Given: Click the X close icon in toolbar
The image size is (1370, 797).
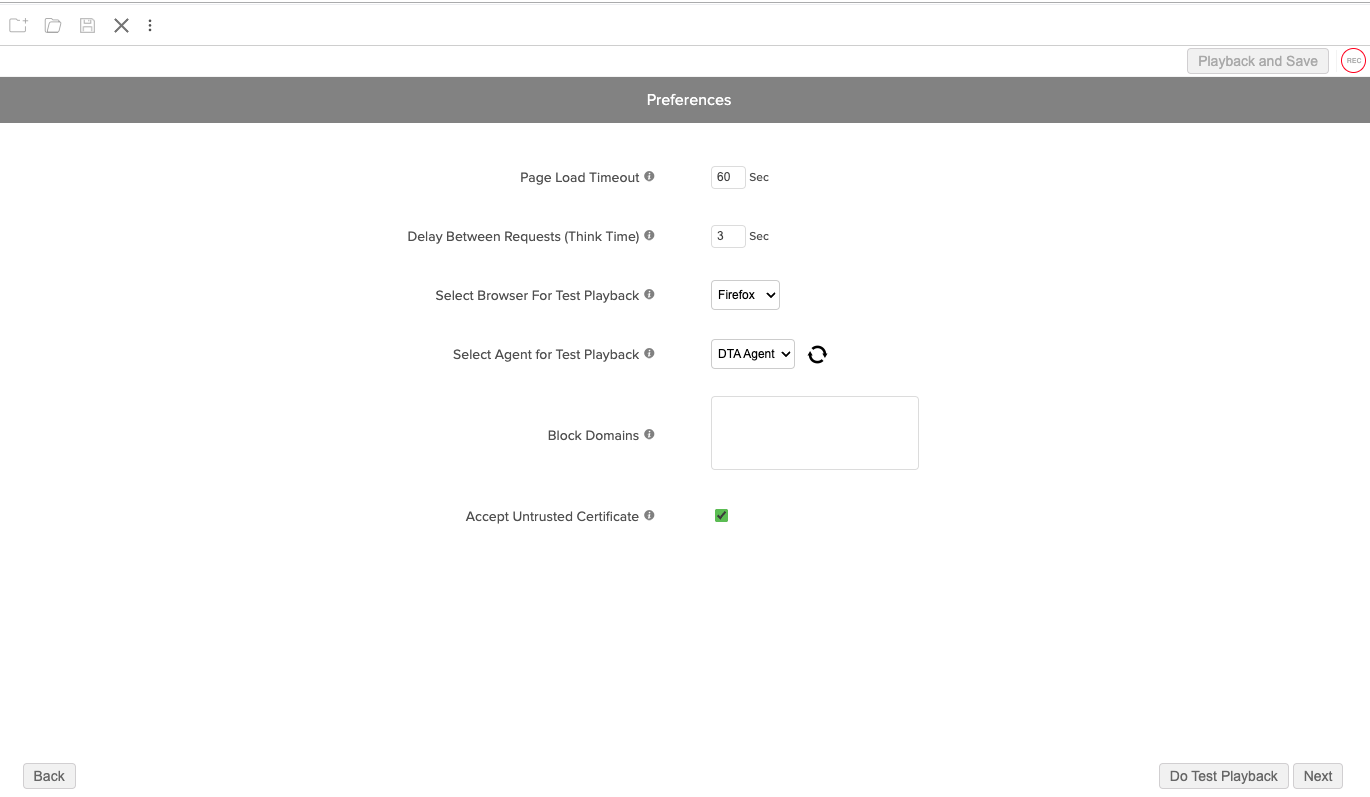Looking at the screenshot, I should point(121,25).
